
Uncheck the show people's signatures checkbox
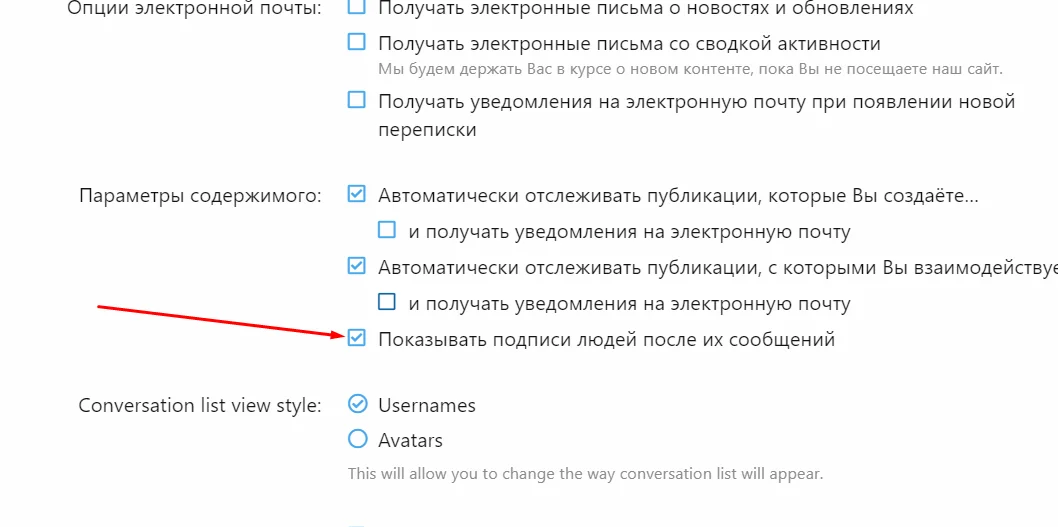357,338
